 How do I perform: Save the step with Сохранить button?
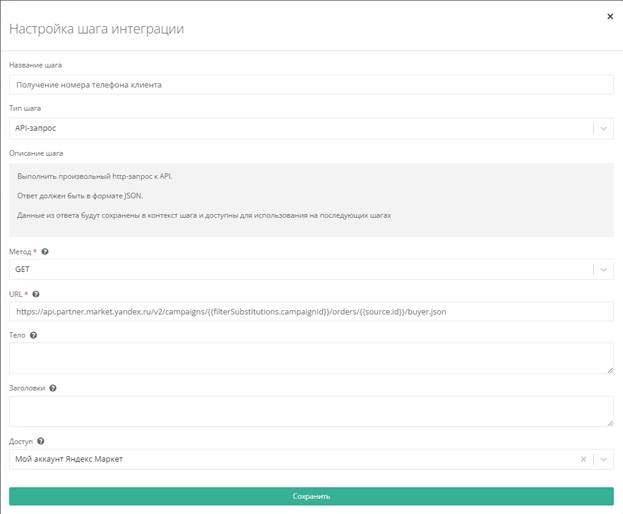pyautogui.click(x=311, y=496)
